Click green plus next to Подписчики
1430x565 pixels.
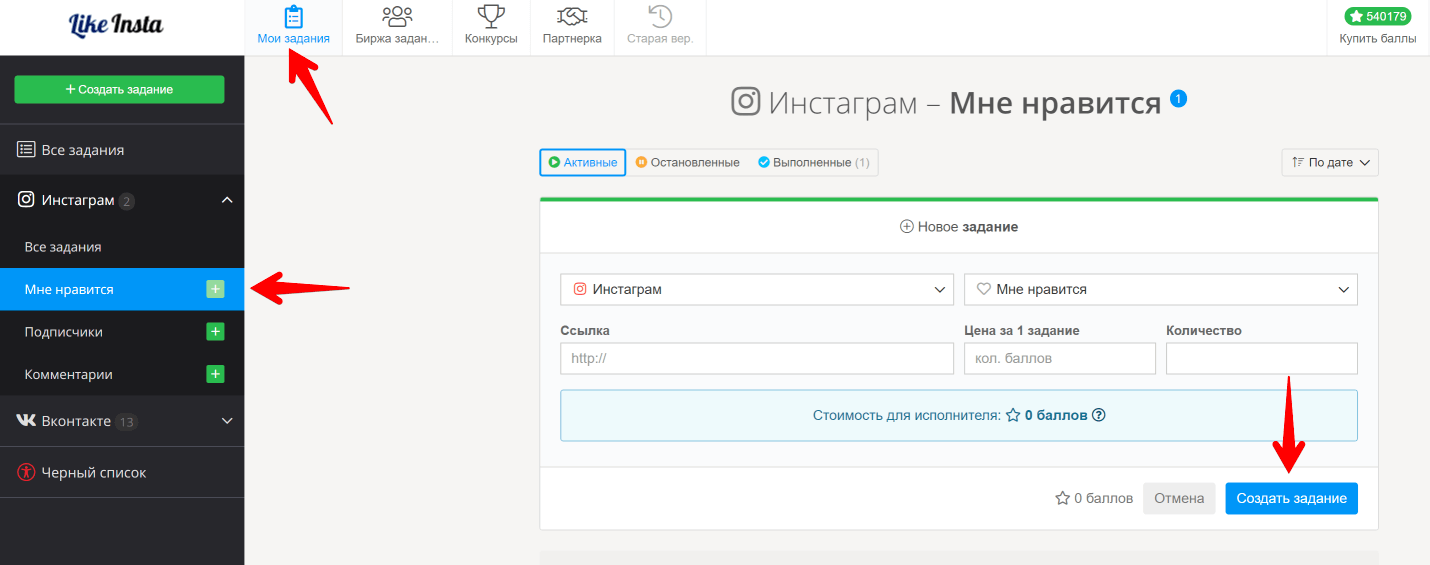[x=215, y=331]
